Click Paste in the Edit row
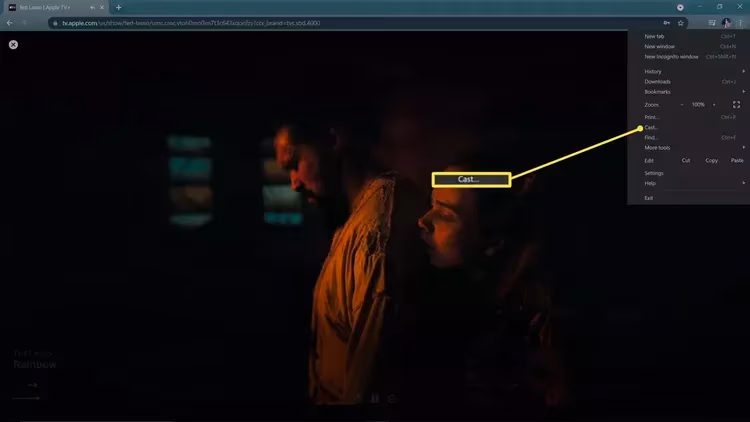The width and height of the screenshot is (750, 422). [x=737, y=161]
